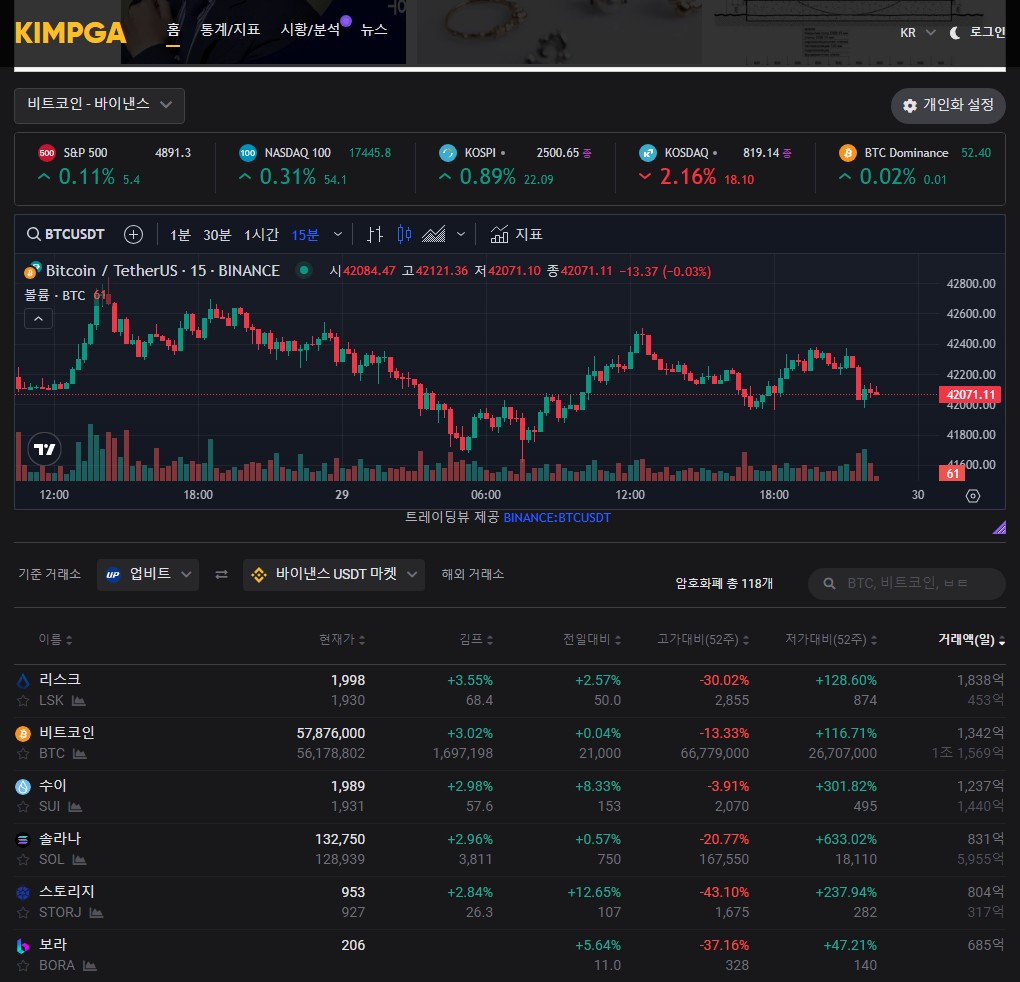Sort by 거래액(일) column
This screenshot has width=1020, height=982.
(971, 639)
